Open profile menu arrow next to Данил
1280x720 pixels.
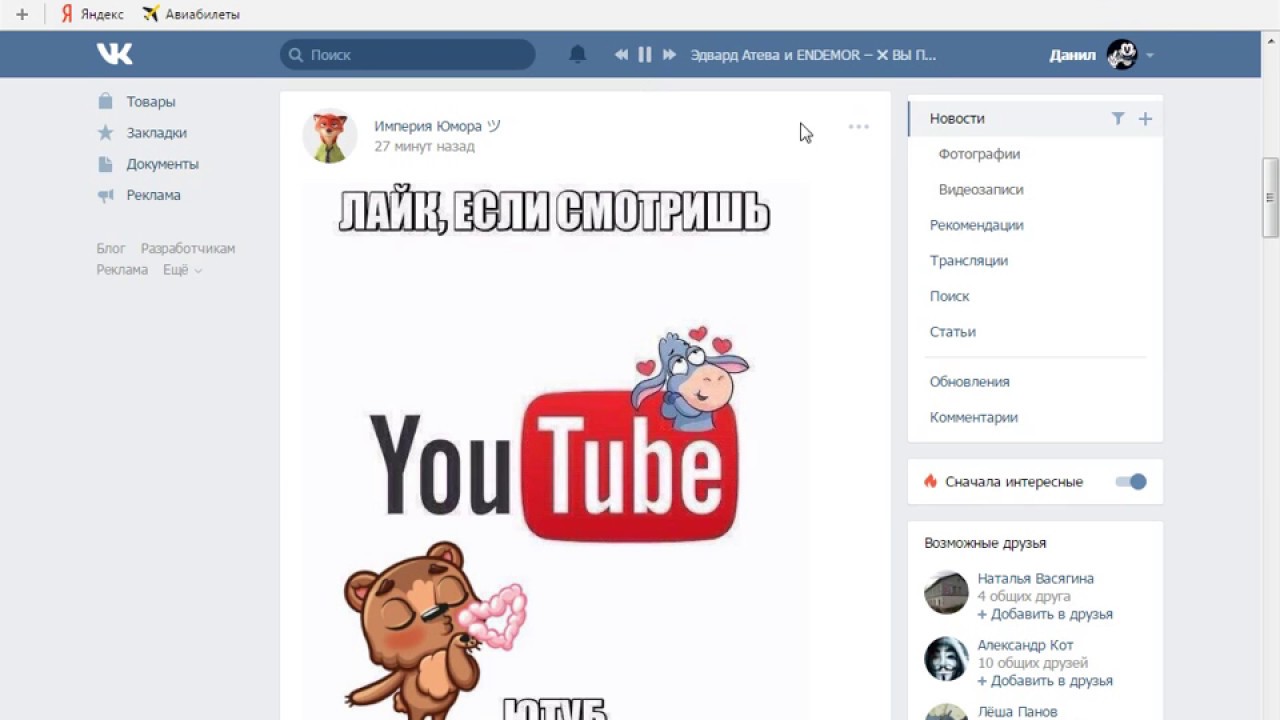(1150, 55)
